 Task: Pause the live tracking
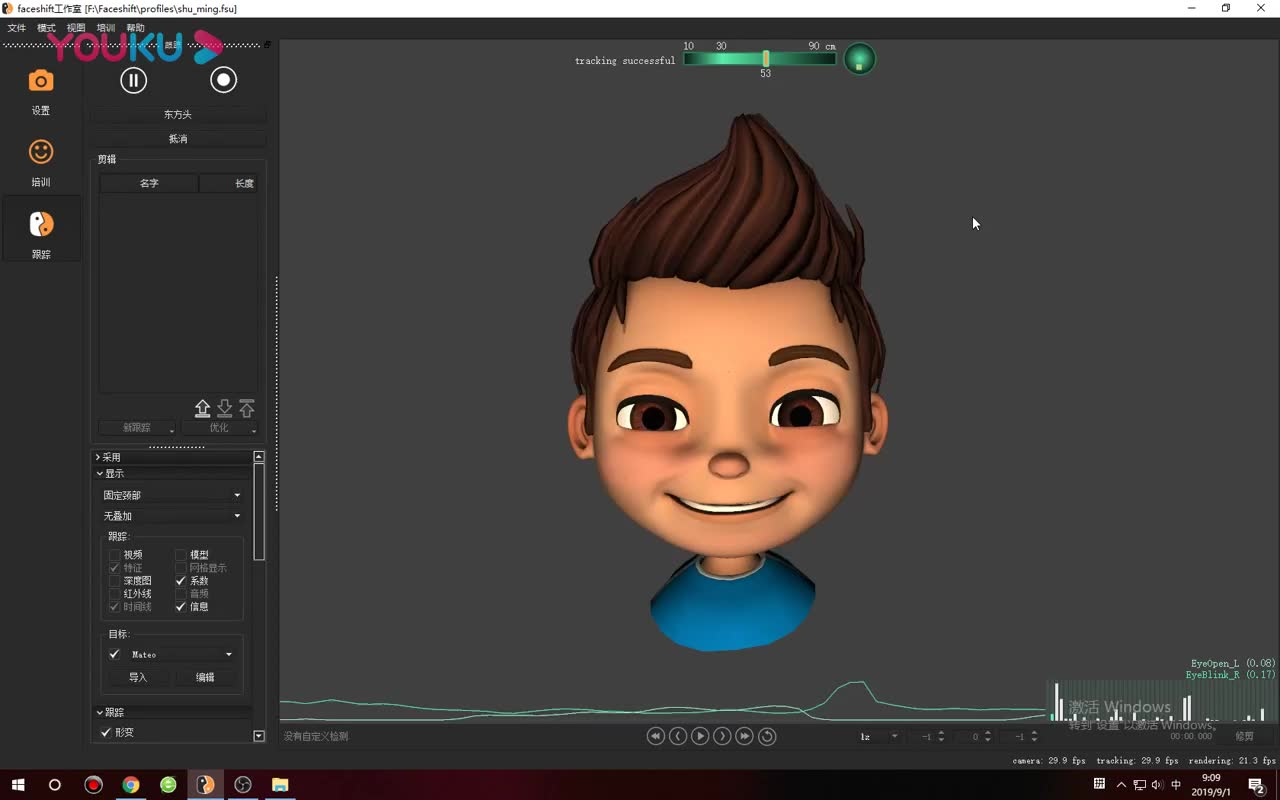(133, 80)
